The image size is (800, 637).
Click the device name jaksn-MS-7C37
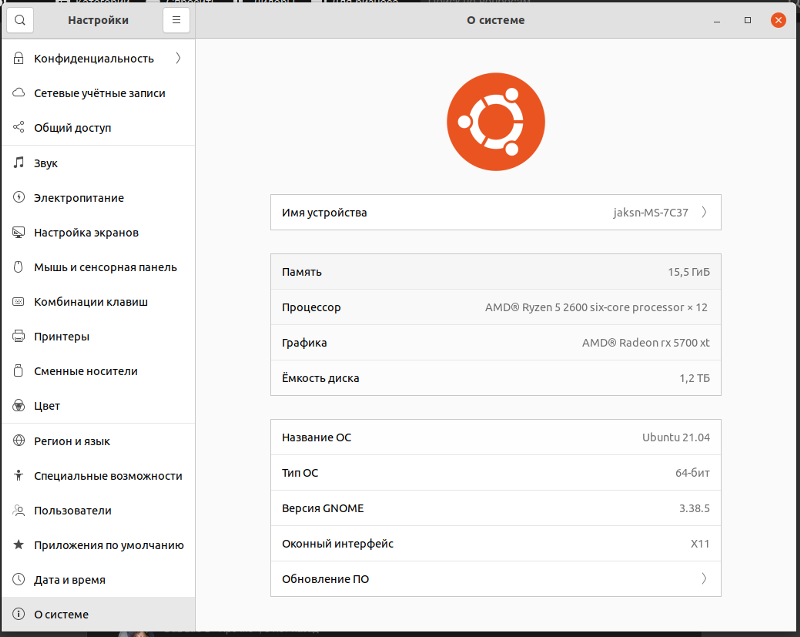coord(651,212)
